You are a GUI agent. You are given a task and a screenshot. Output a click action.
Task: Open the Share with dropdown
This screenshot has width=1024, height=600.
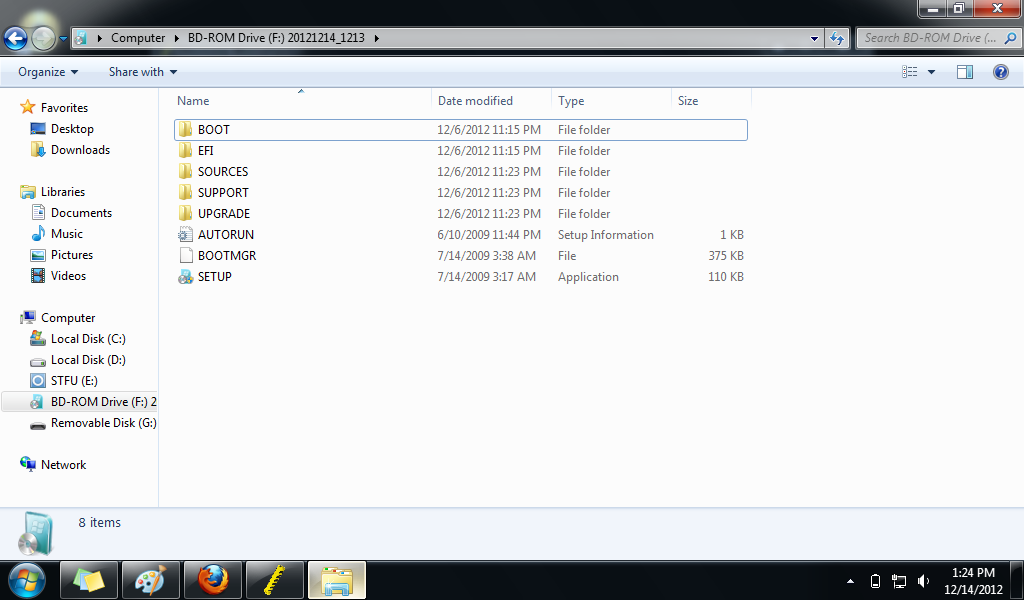coord(141,72)
